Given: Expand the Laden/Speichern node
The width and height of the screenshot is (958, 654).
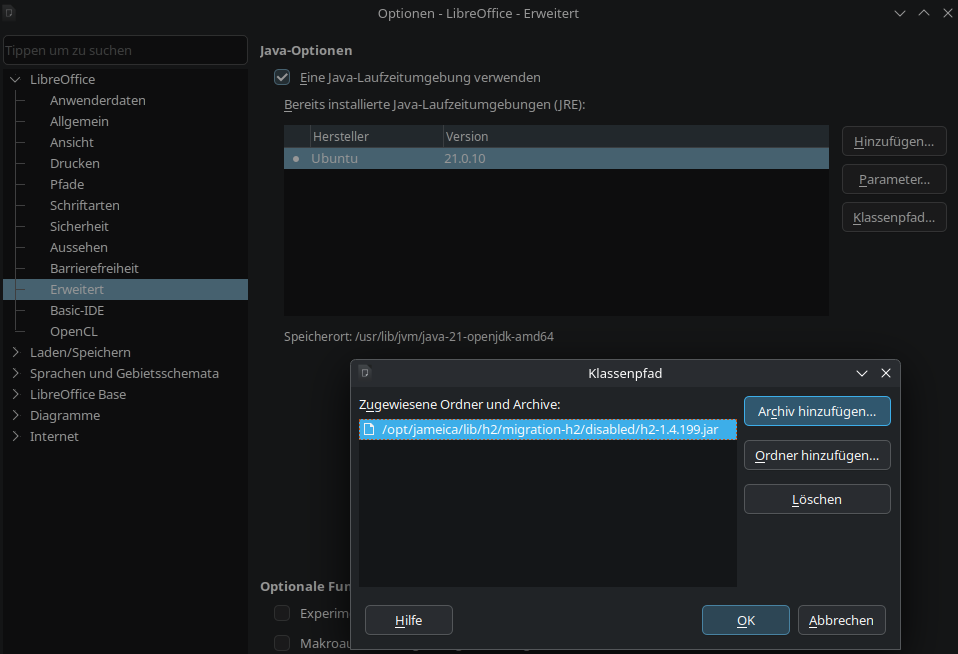Looking at the screenshot, I should click(x=15, y=352).
